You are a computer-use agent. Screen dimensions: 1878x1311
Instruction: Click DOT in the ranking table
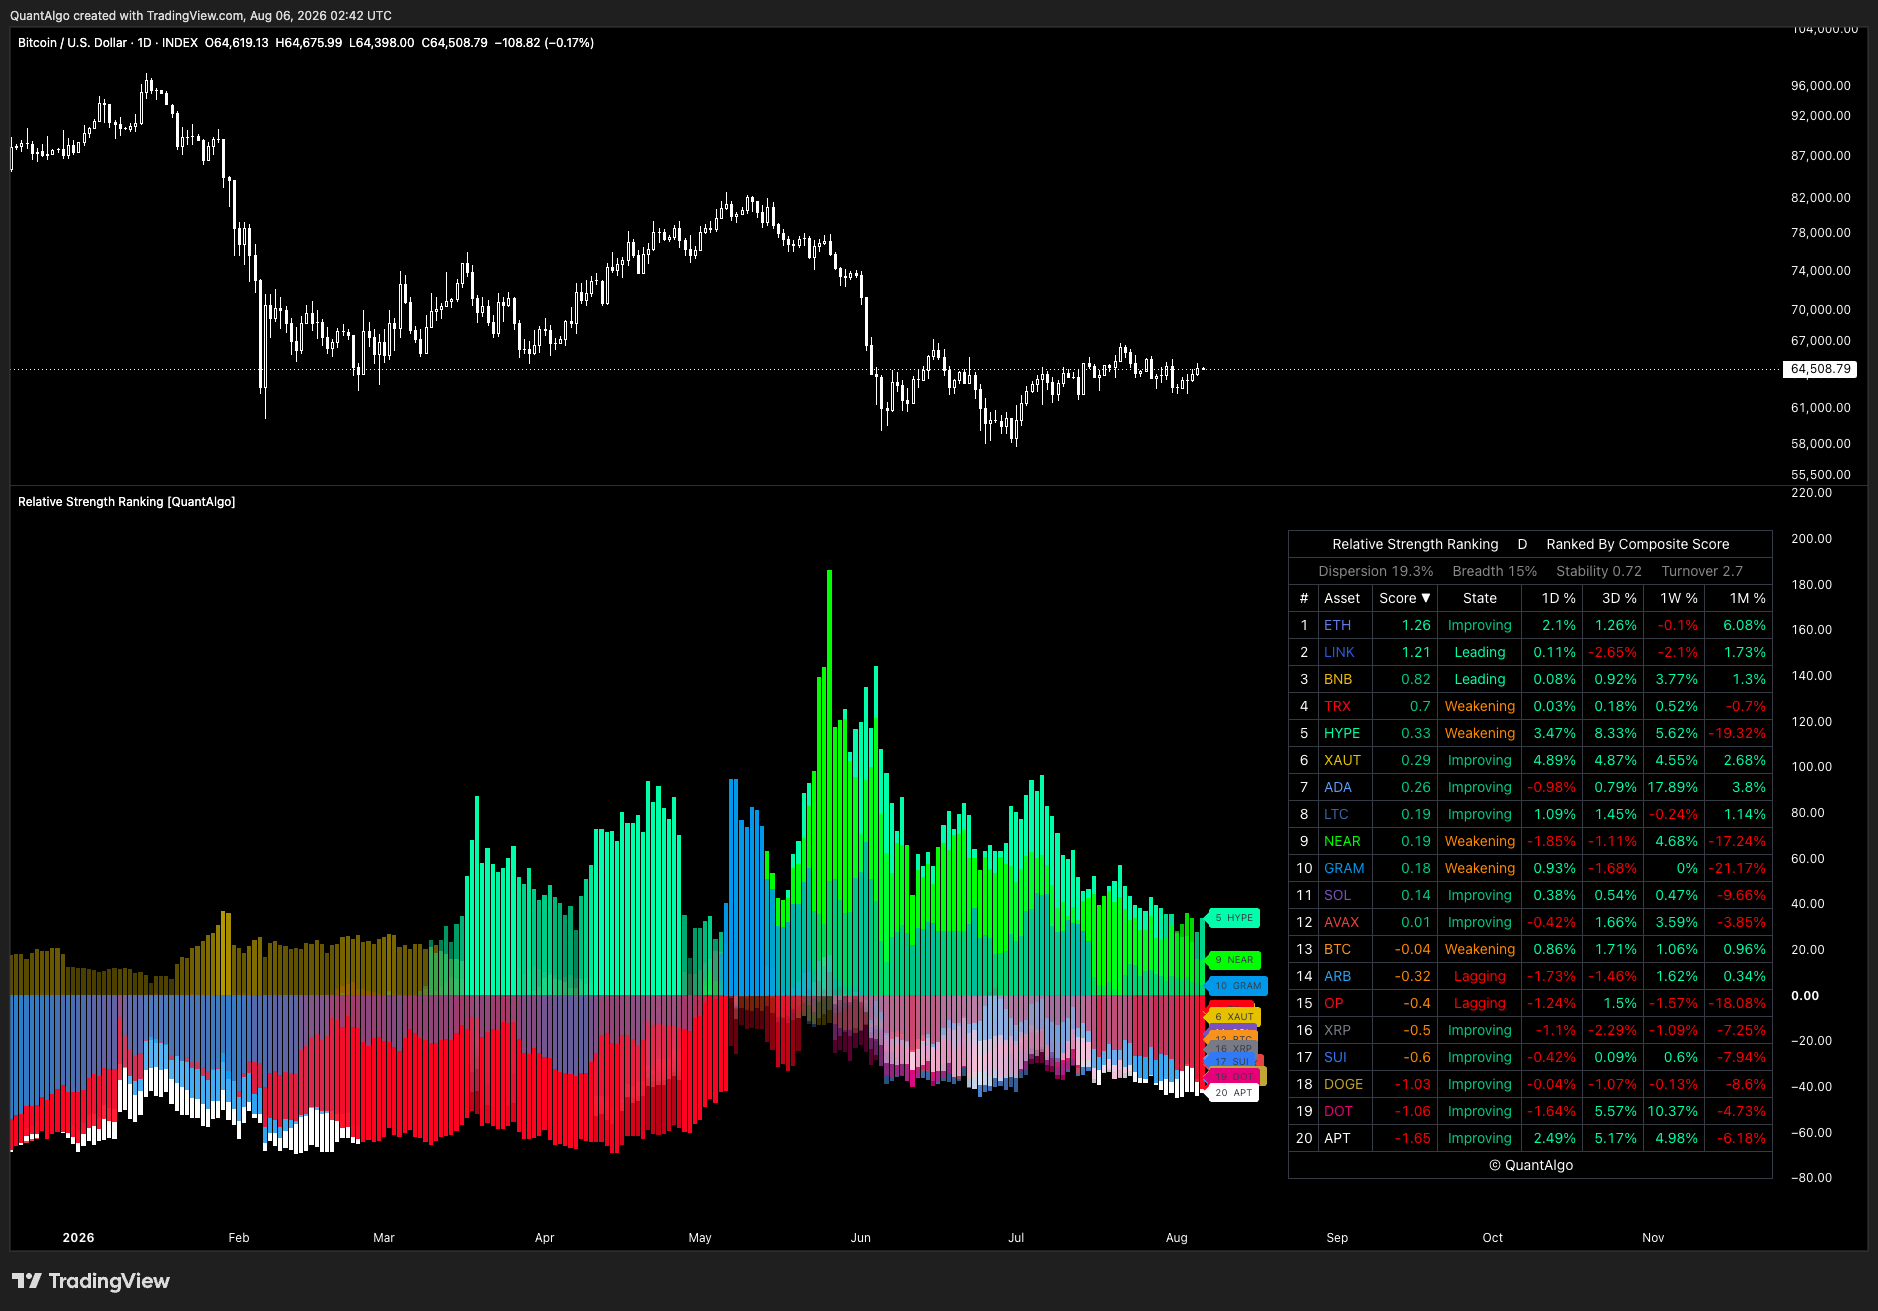coord(1338,1111)
